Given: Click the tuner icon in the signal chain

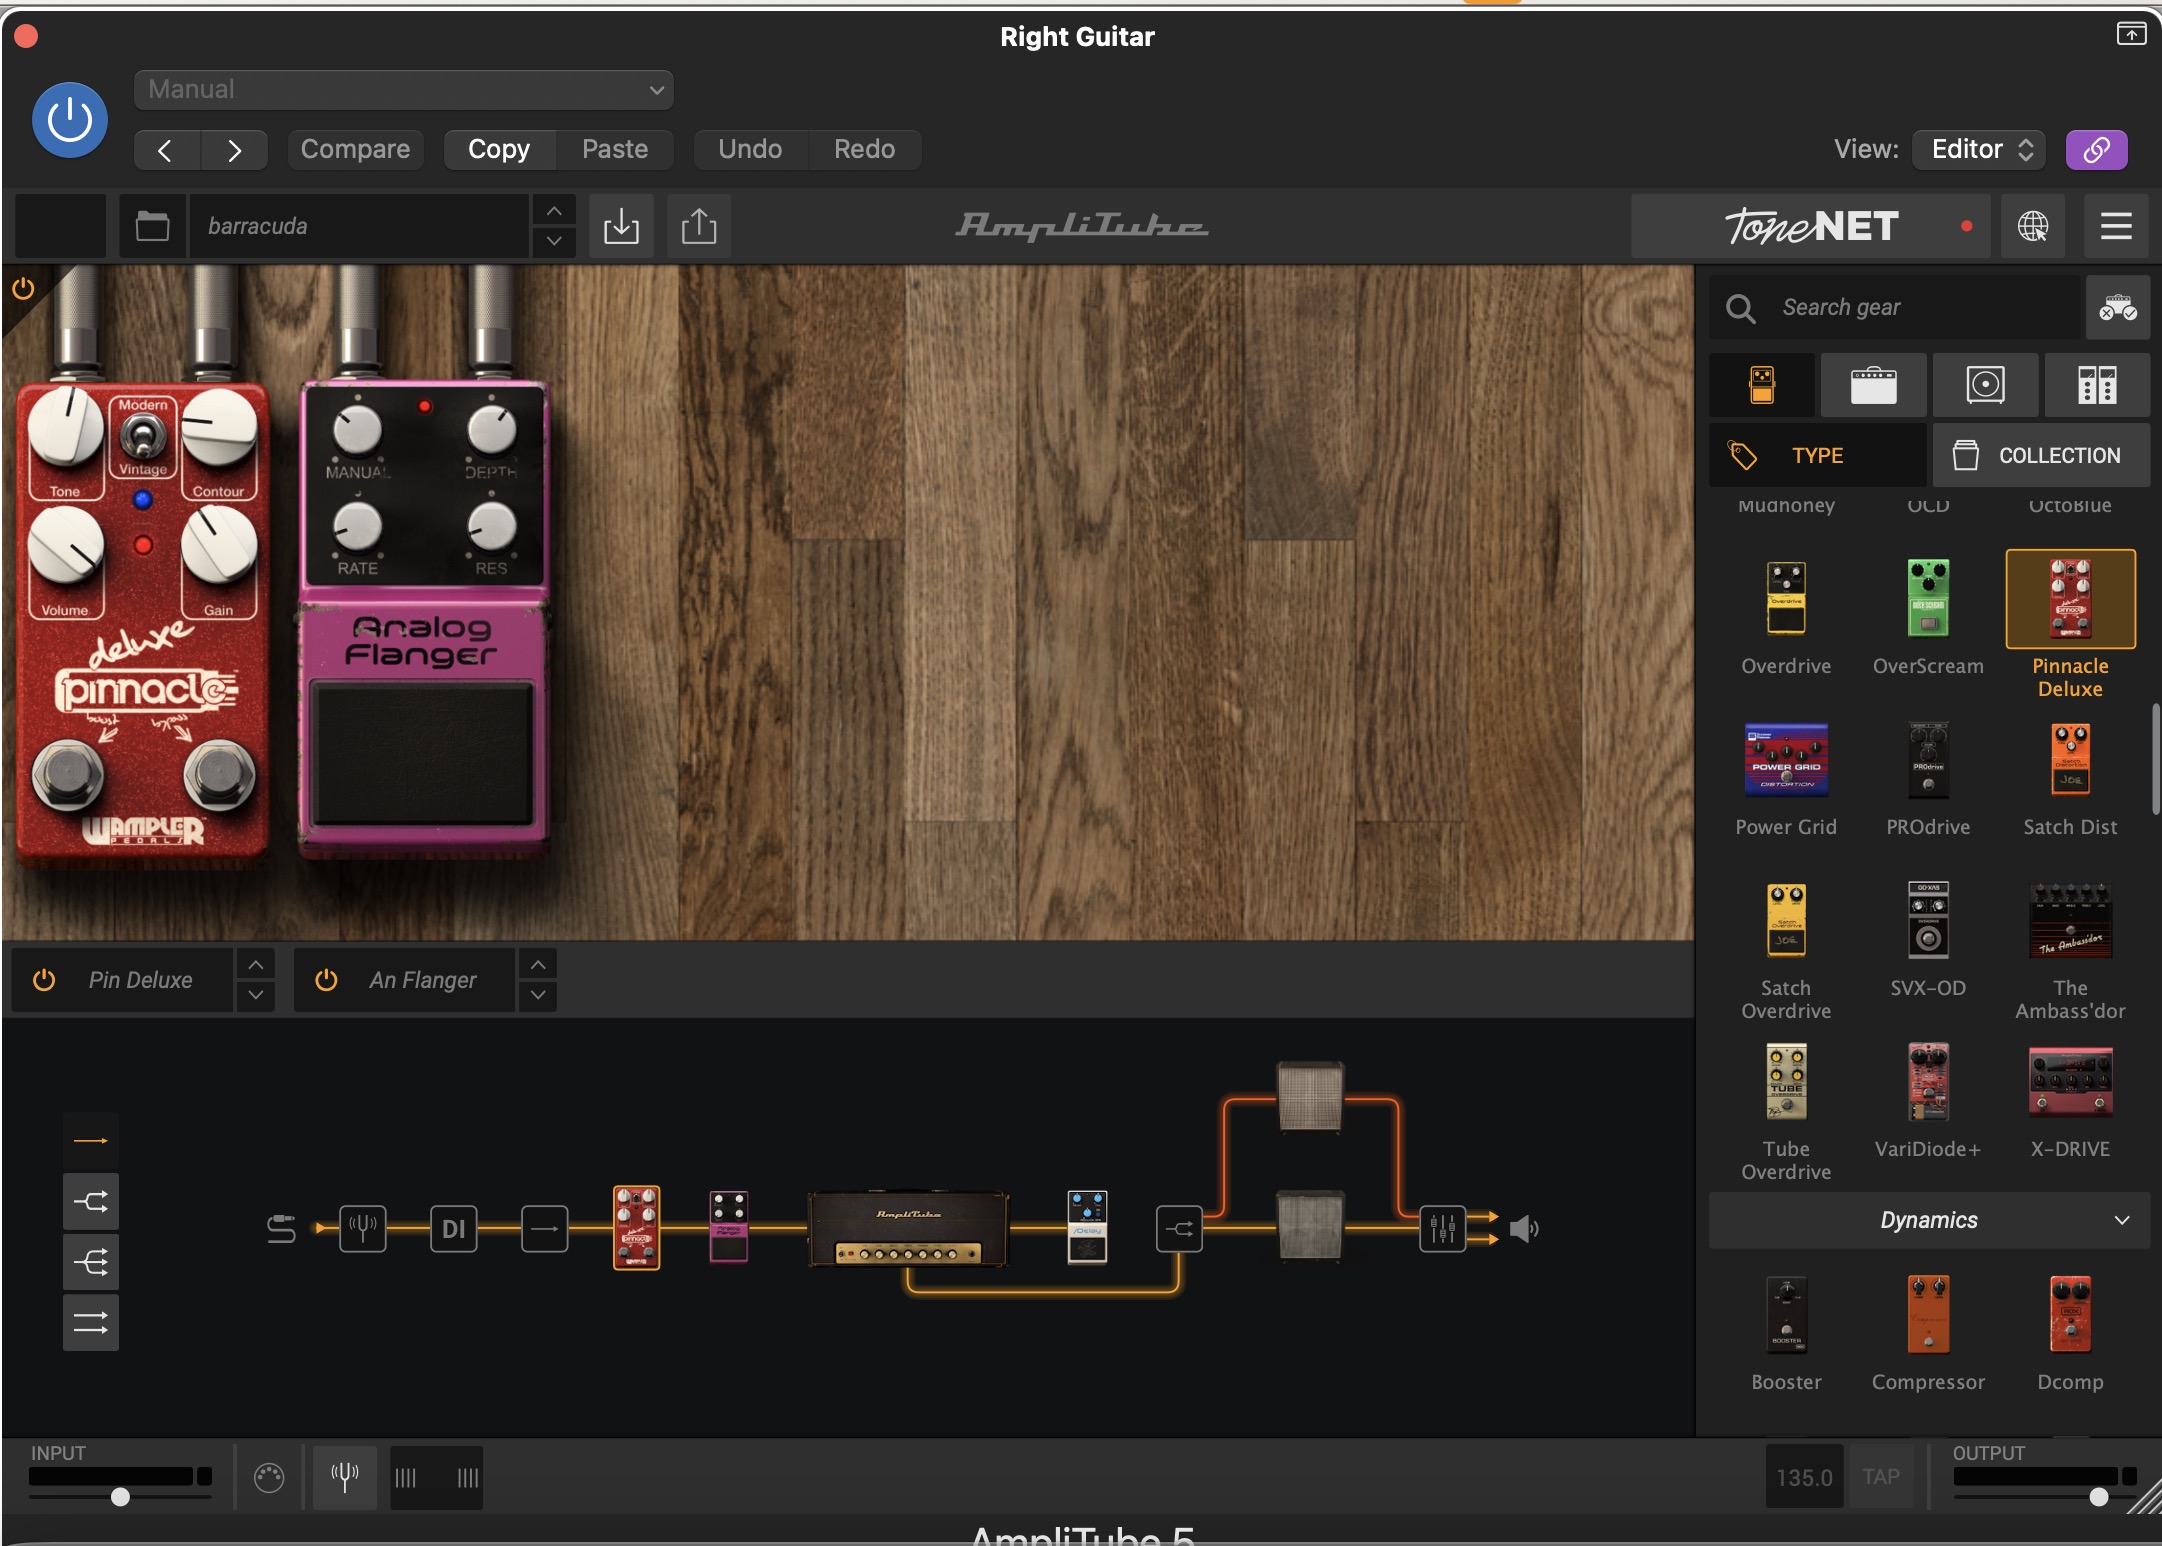Looking at the screenshot, I should (x=362, y=1228).
